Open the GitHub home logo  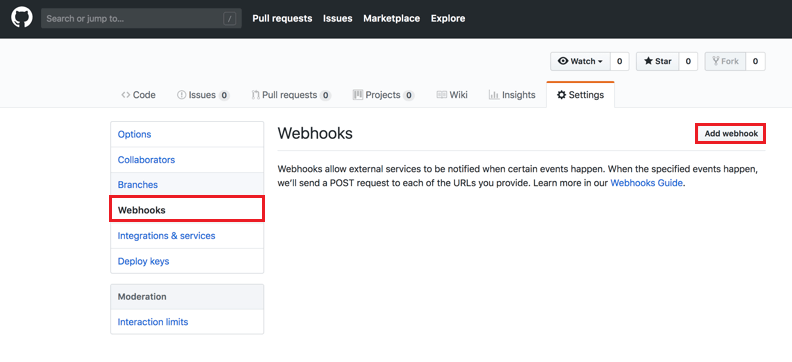click(x=22, y=19)
